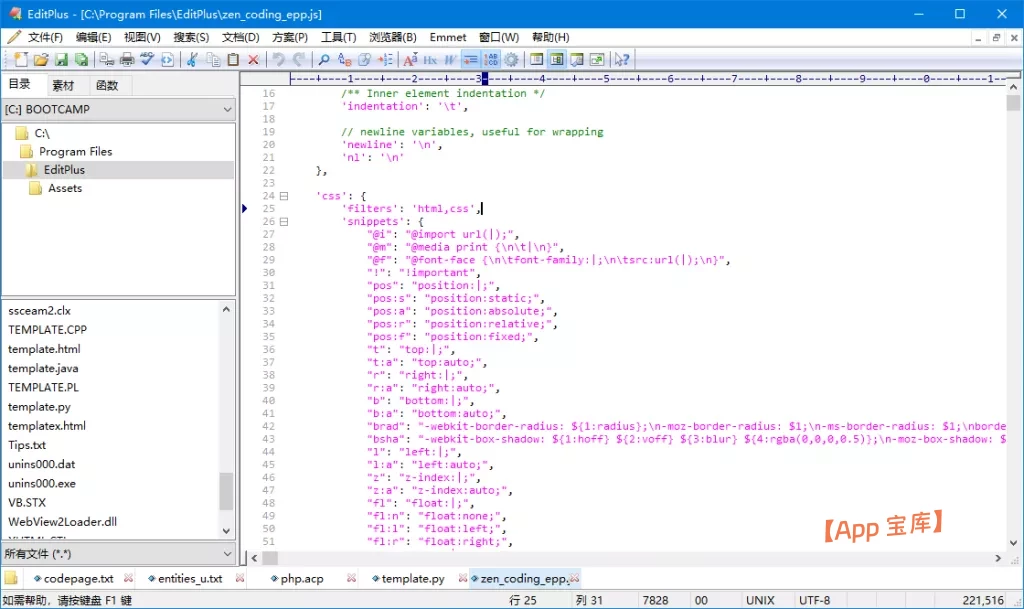Click the Find magnifier icon
Image resolution: width=1024 pixels, height=609 pixels.
(x=324, y=60)
